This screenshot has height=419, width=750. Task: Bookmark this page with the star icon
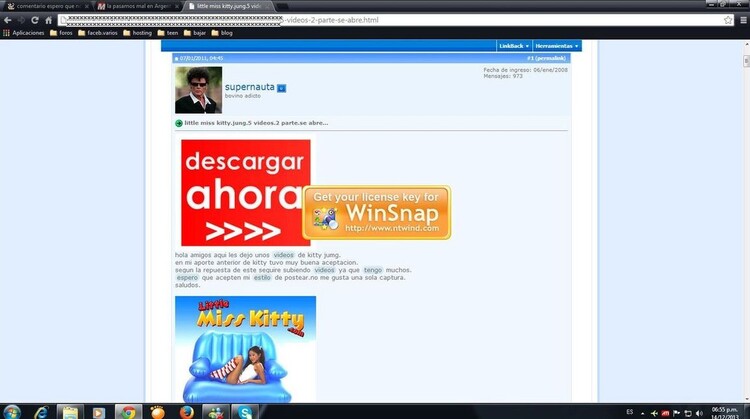[x=728, y=20]
